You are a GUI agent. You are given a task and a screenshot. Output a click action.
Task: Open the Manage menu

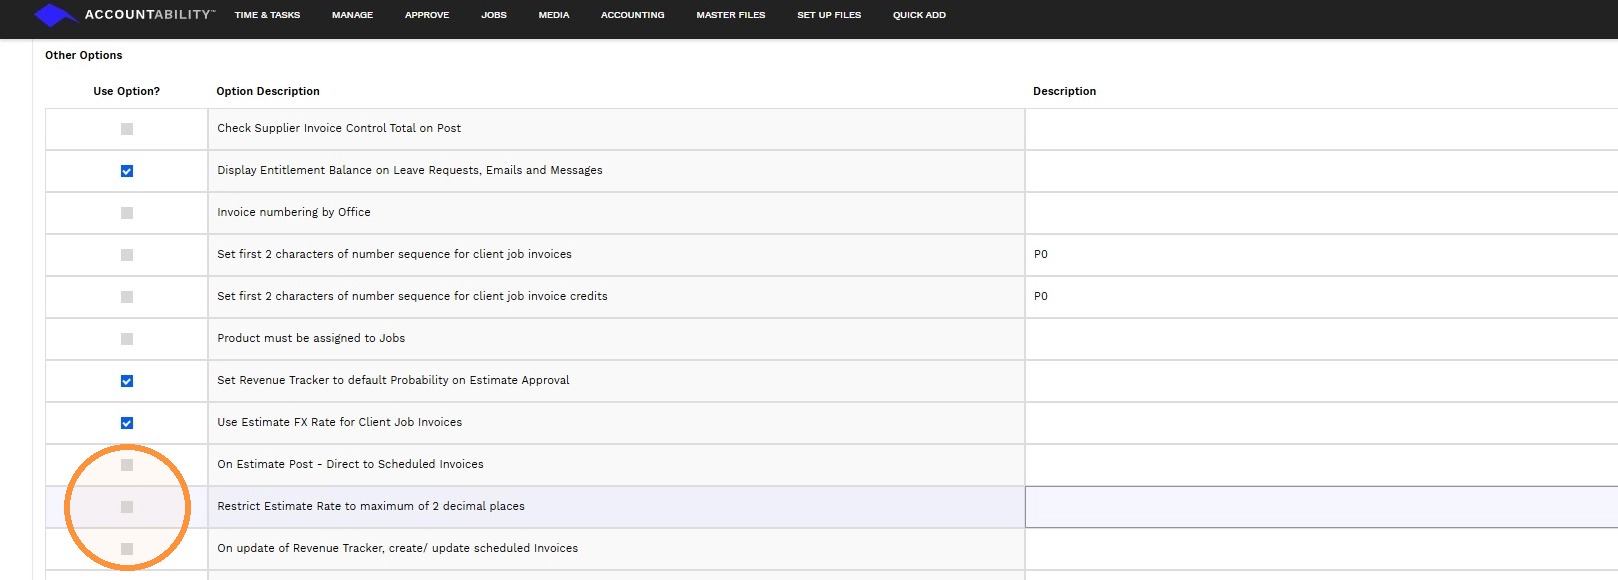click(x=352, y=15)
